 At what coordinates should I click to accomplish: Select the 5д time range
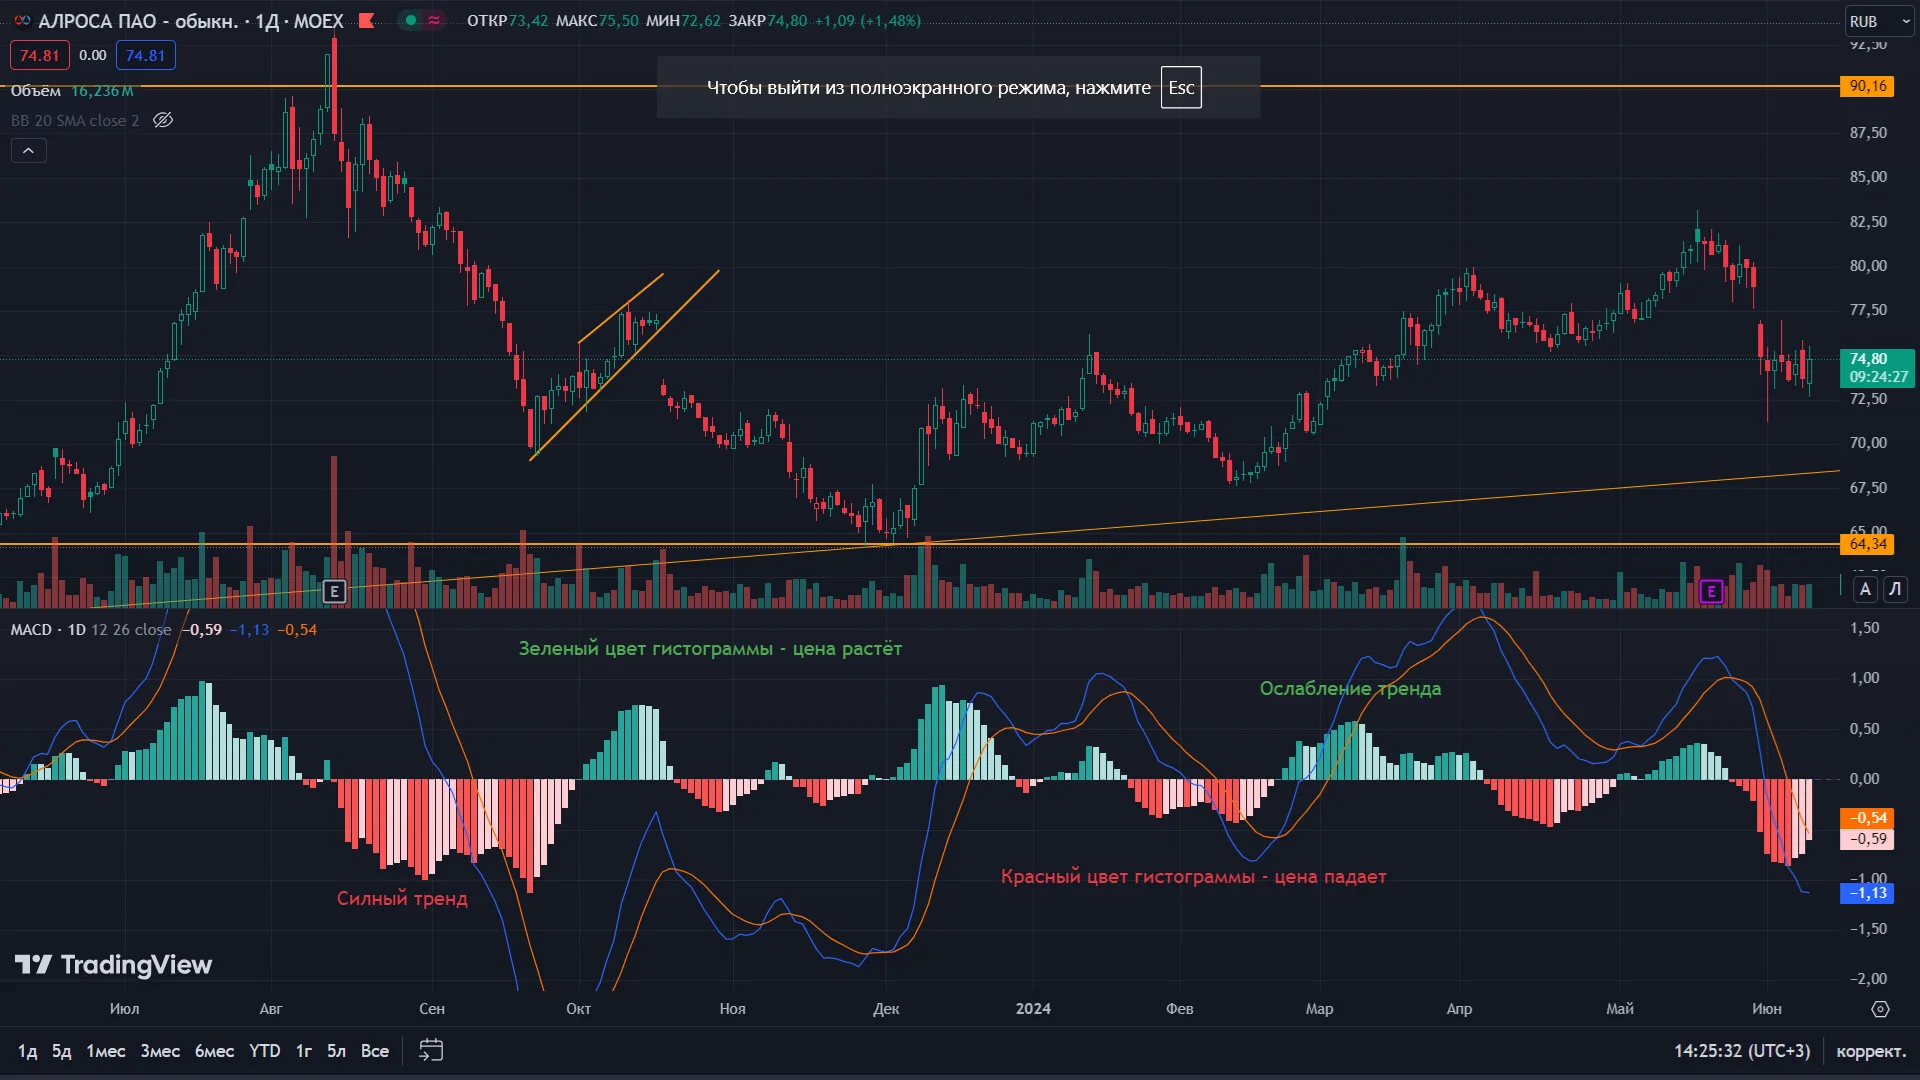click(62, 1051)
